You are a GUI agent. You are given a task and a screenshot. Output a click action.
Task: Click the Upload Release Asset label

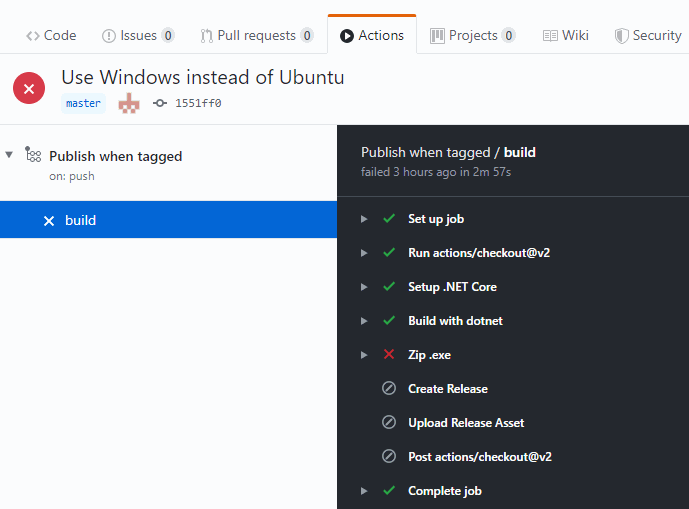tap(466, 423)
